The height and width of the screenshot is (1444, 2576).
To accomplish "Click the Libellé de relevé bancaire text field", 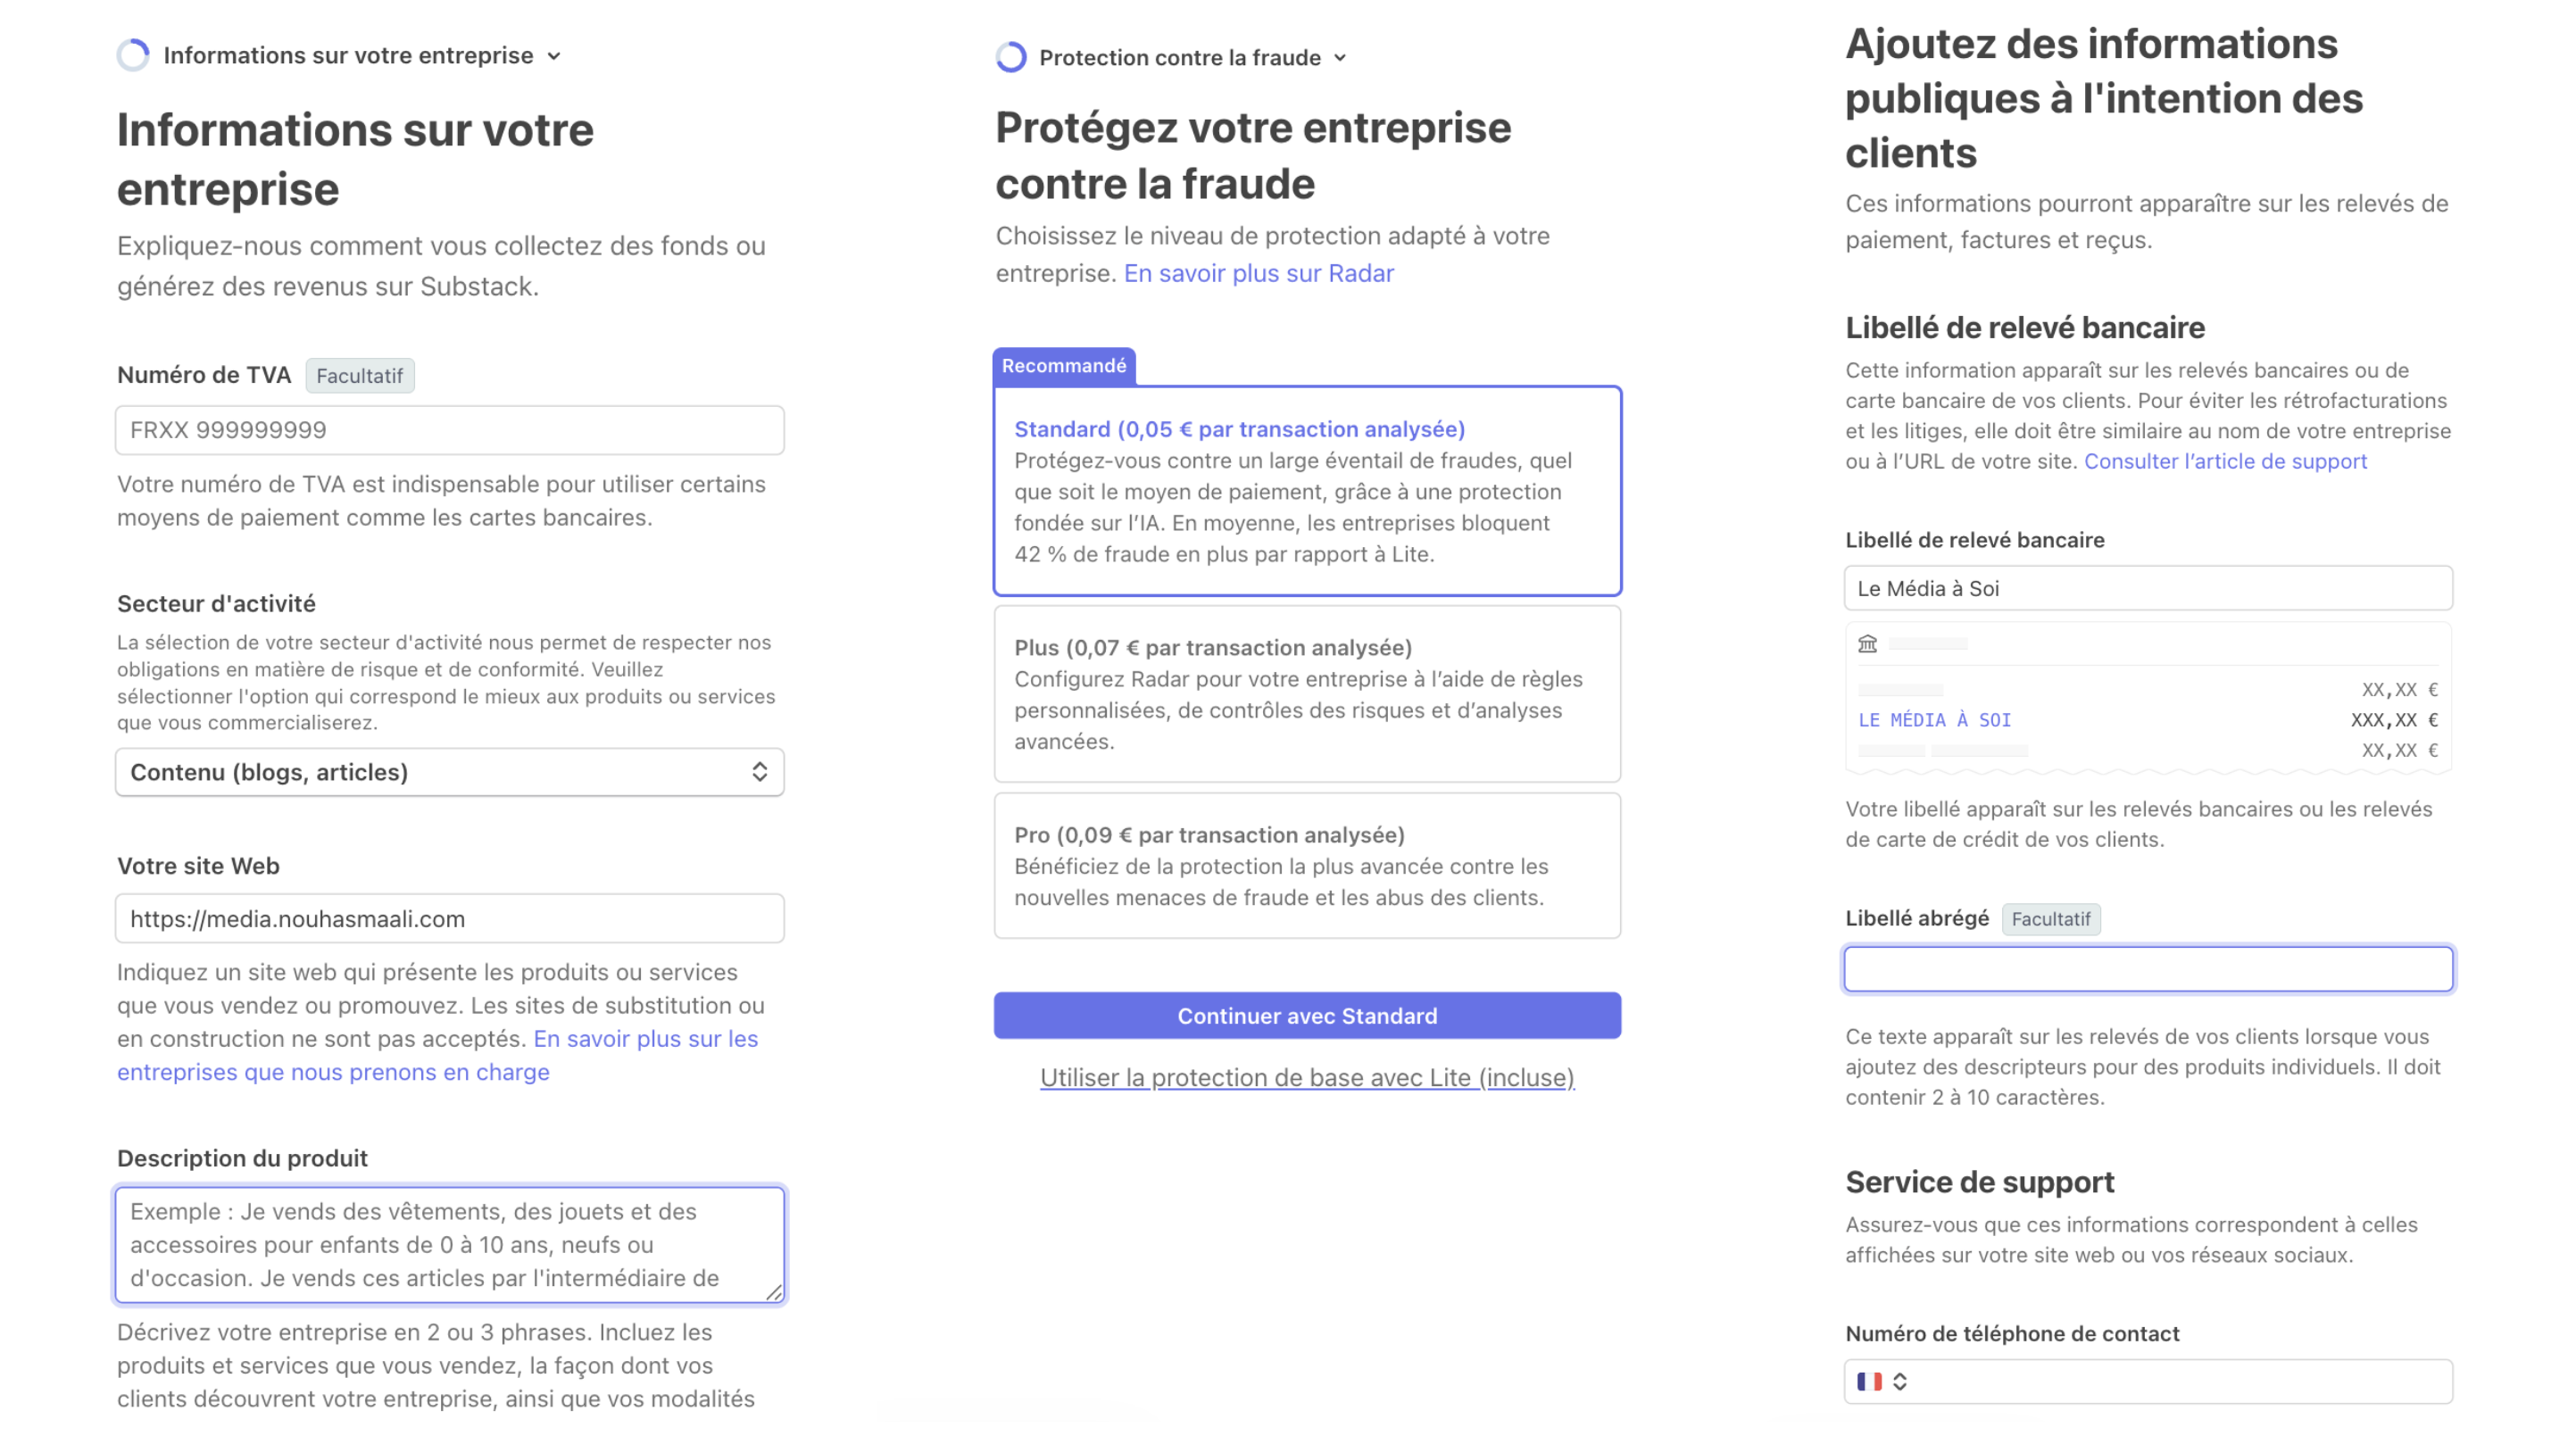I will [x=2148, y=588].
